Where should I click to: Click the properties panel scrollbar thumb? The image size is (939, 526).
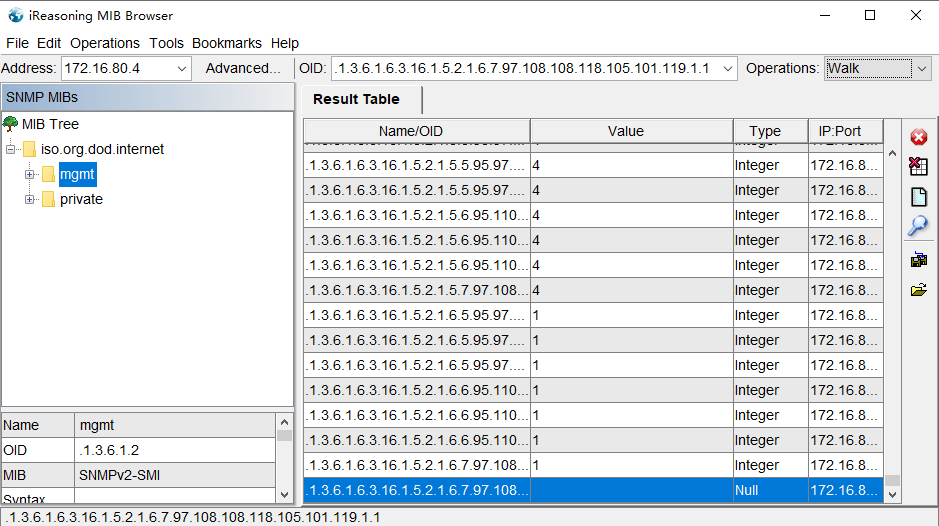(284, 436)
